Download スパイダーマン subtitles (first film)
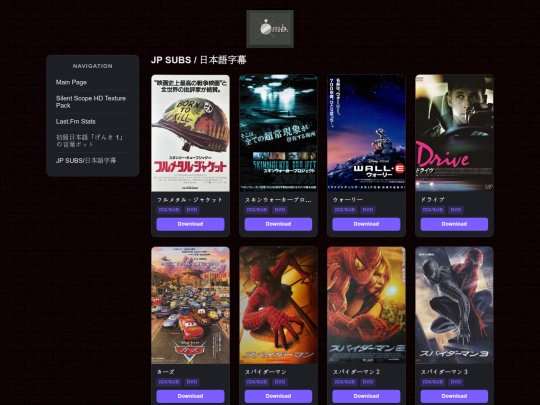The width and height of the screenshot is (540, 405). coord(278,396)
